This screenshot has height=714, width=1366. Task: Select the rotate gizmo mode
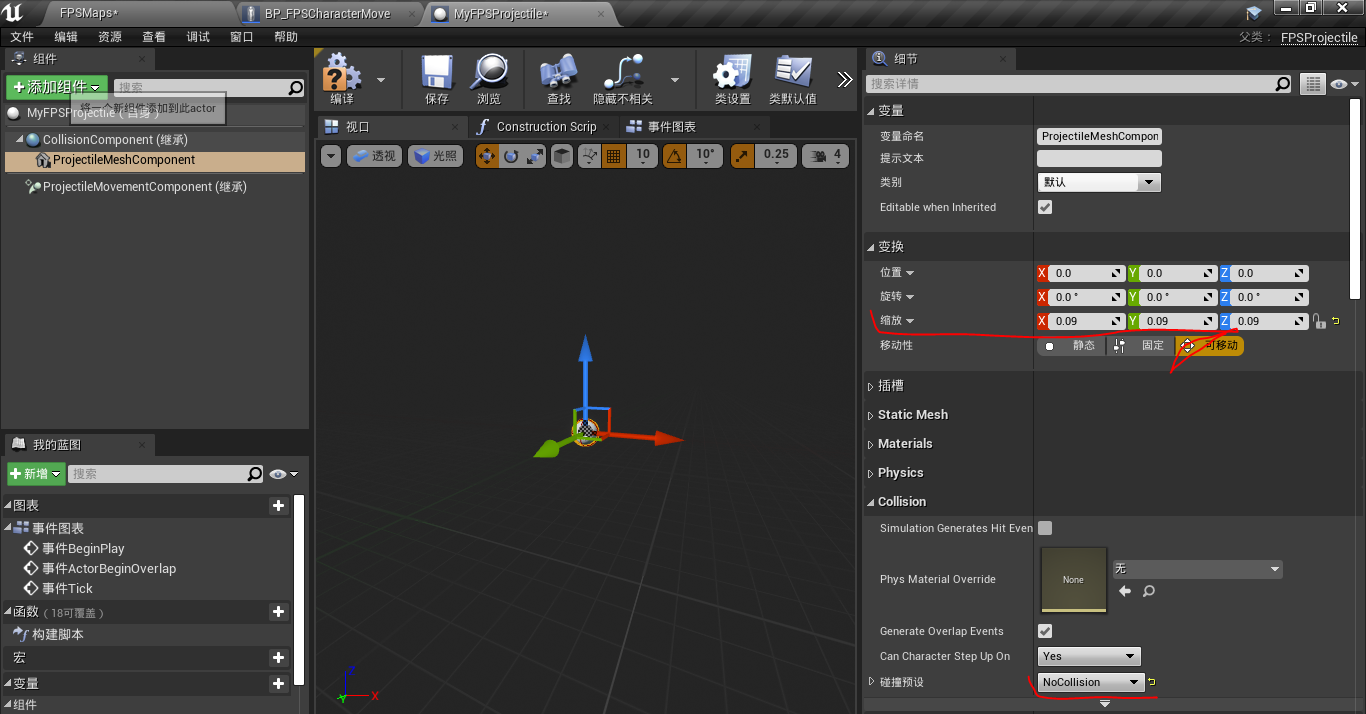pos(511,155)
